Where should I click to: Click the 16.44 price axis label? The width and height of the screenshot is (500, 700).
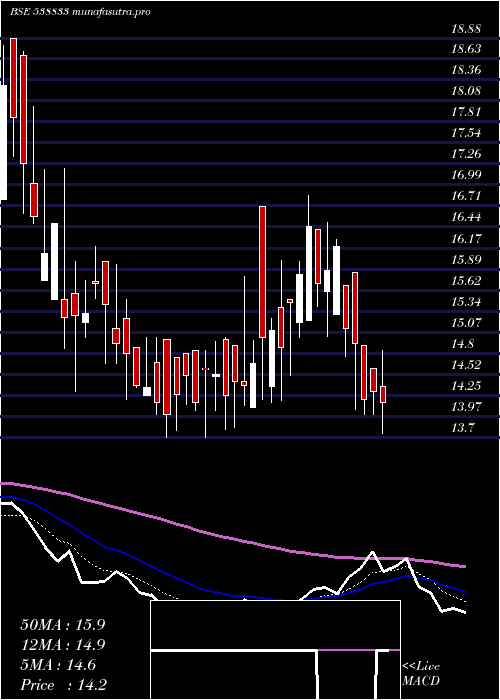click(x=466, y=217)
